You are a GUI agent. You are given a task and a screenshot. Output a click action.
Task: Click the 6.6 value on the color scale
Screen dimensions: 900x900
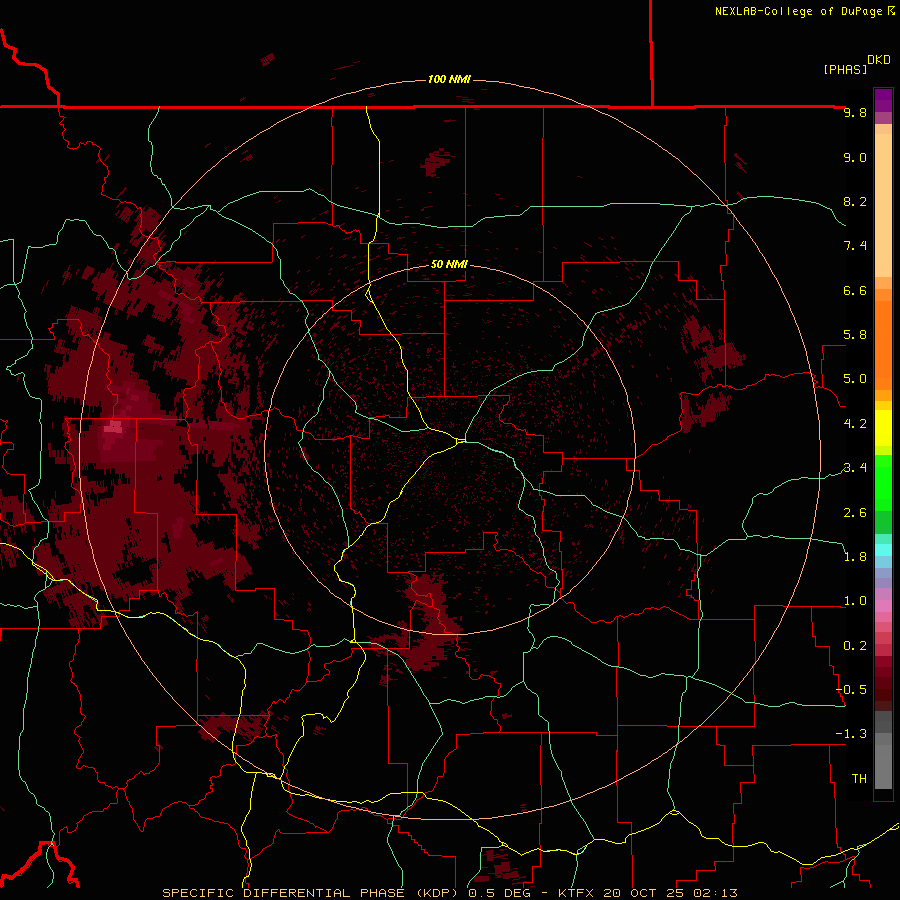tap(855, 290)
